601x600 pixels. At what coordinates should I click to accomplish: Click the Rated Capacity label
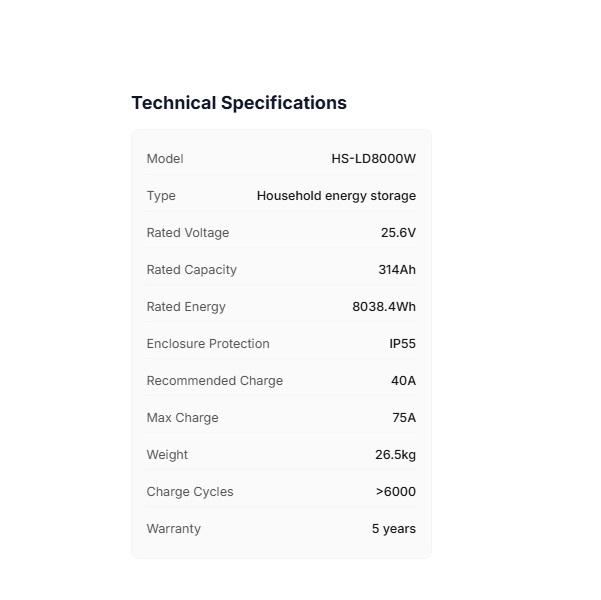point(192,270)
